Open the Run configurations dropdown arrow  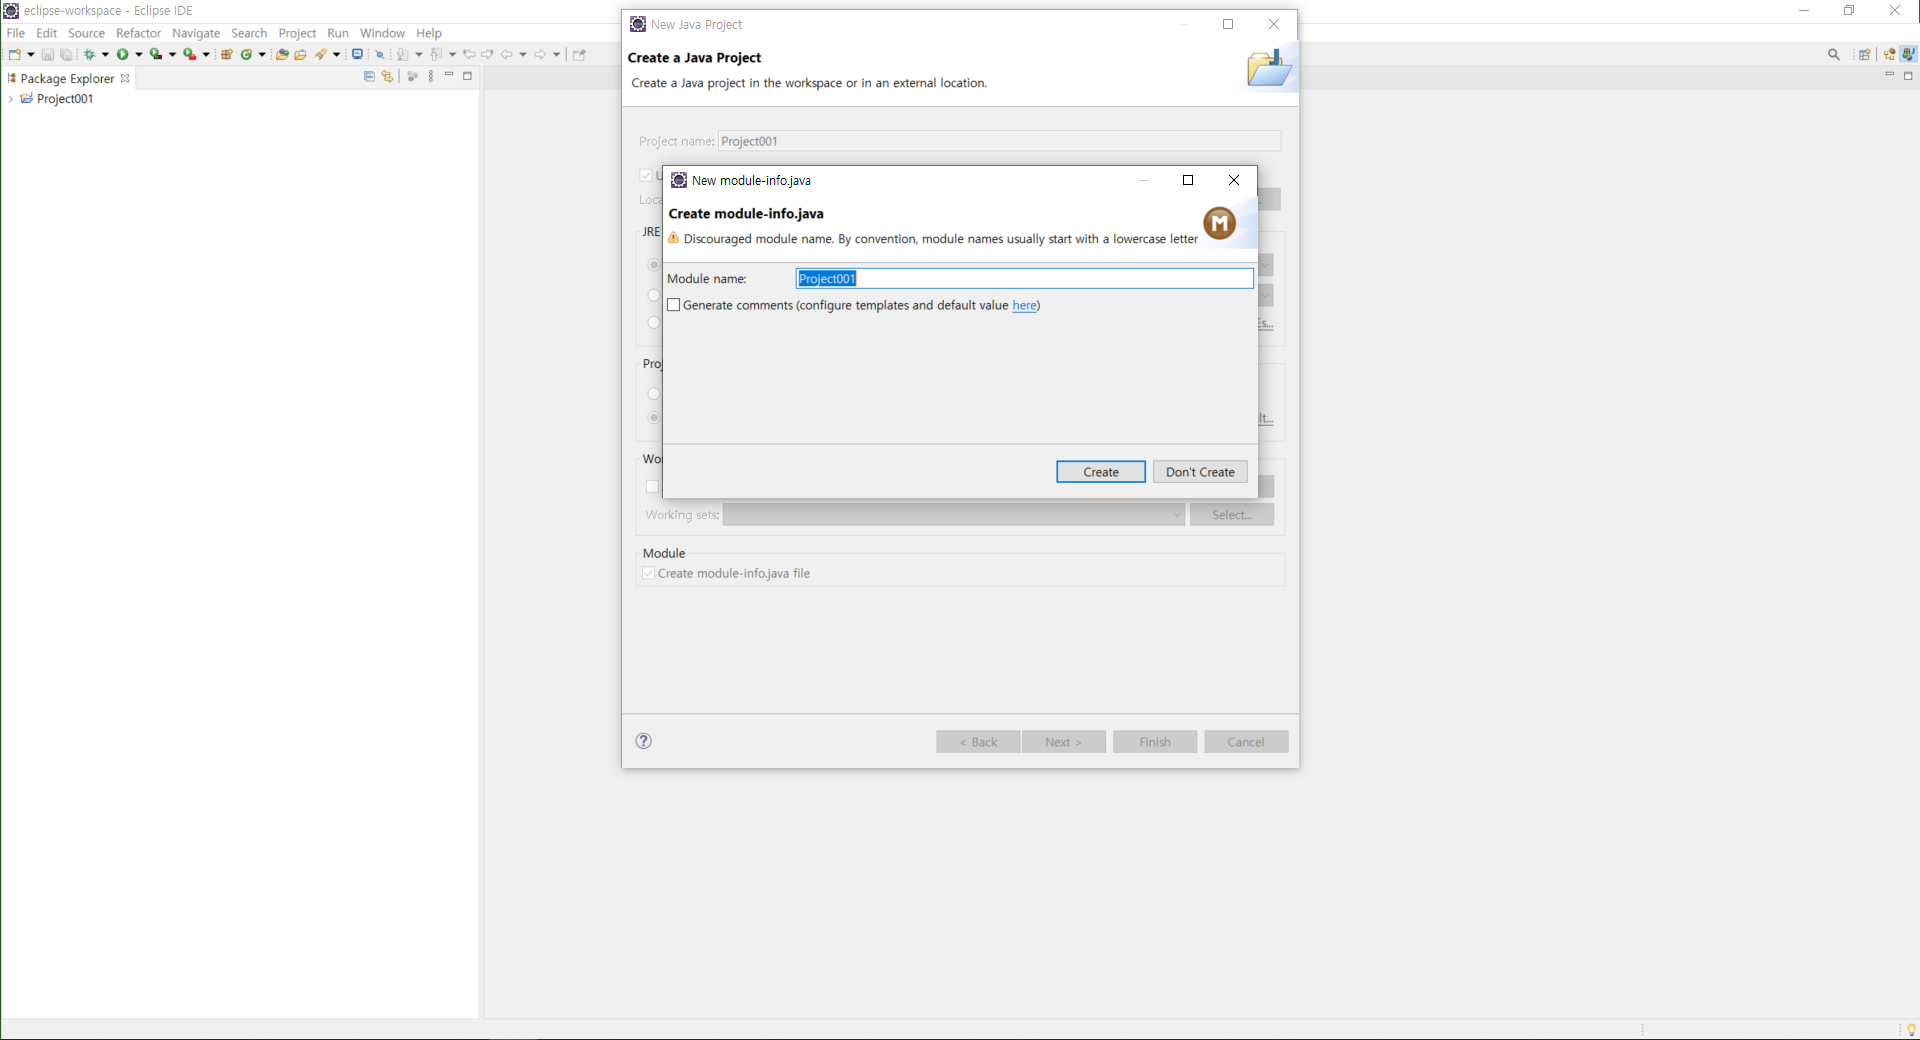pos(139,54)
